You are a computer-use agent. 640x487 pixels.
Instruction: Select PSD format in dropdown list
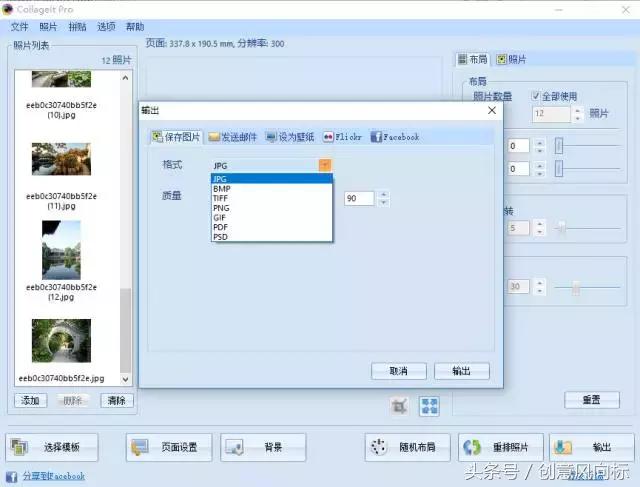271,237
